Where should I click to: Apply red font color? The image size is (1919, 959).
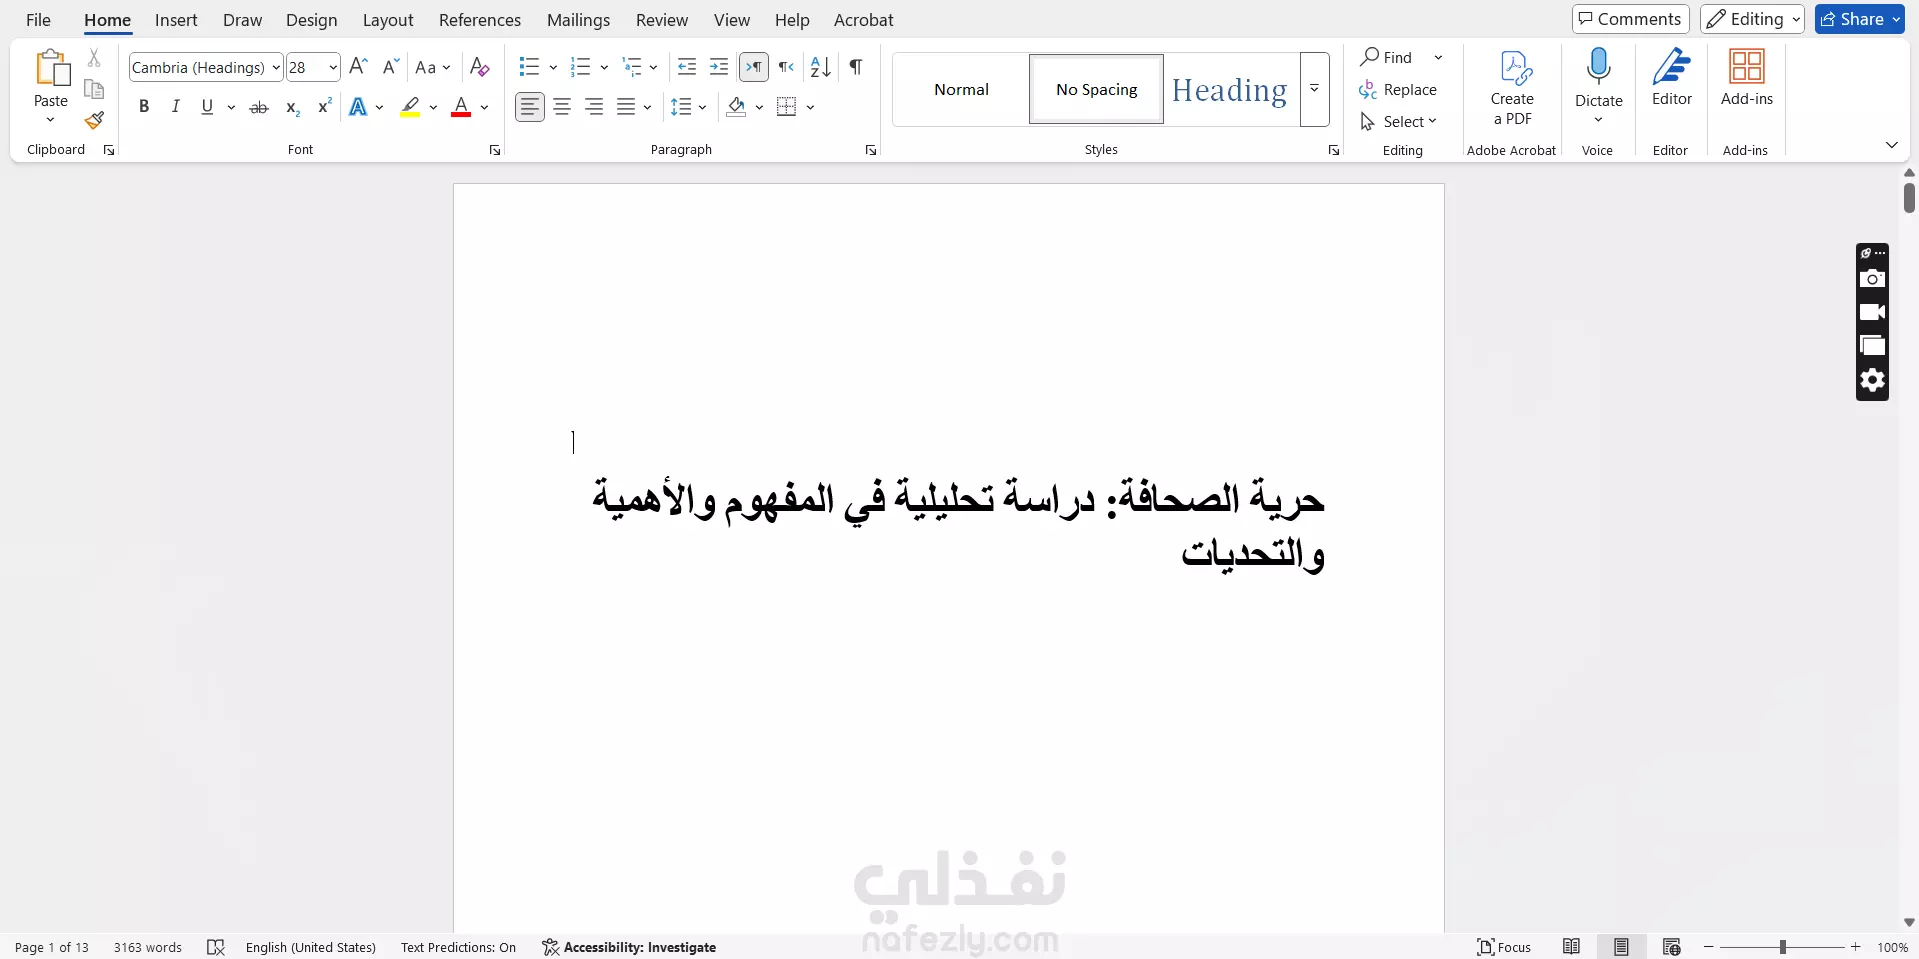point(461,107)
